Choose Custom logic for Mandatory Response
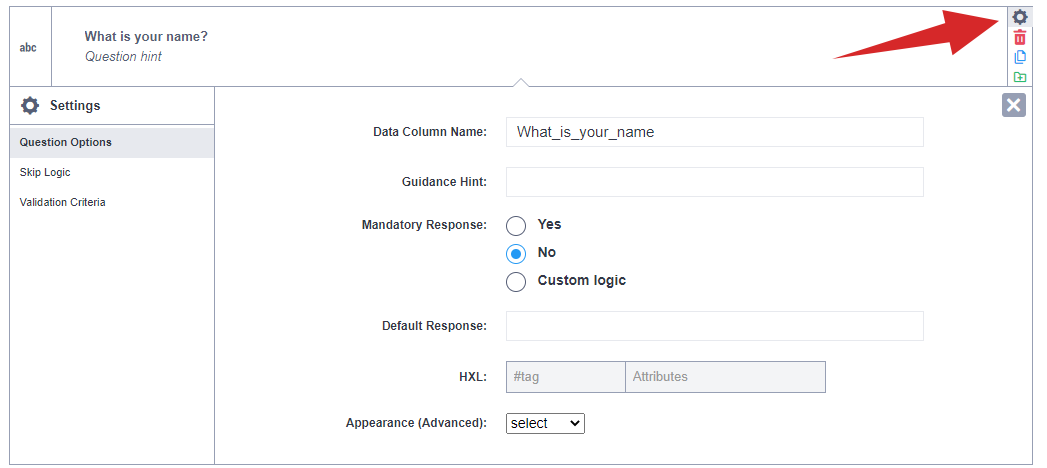 tap(516, 281)
